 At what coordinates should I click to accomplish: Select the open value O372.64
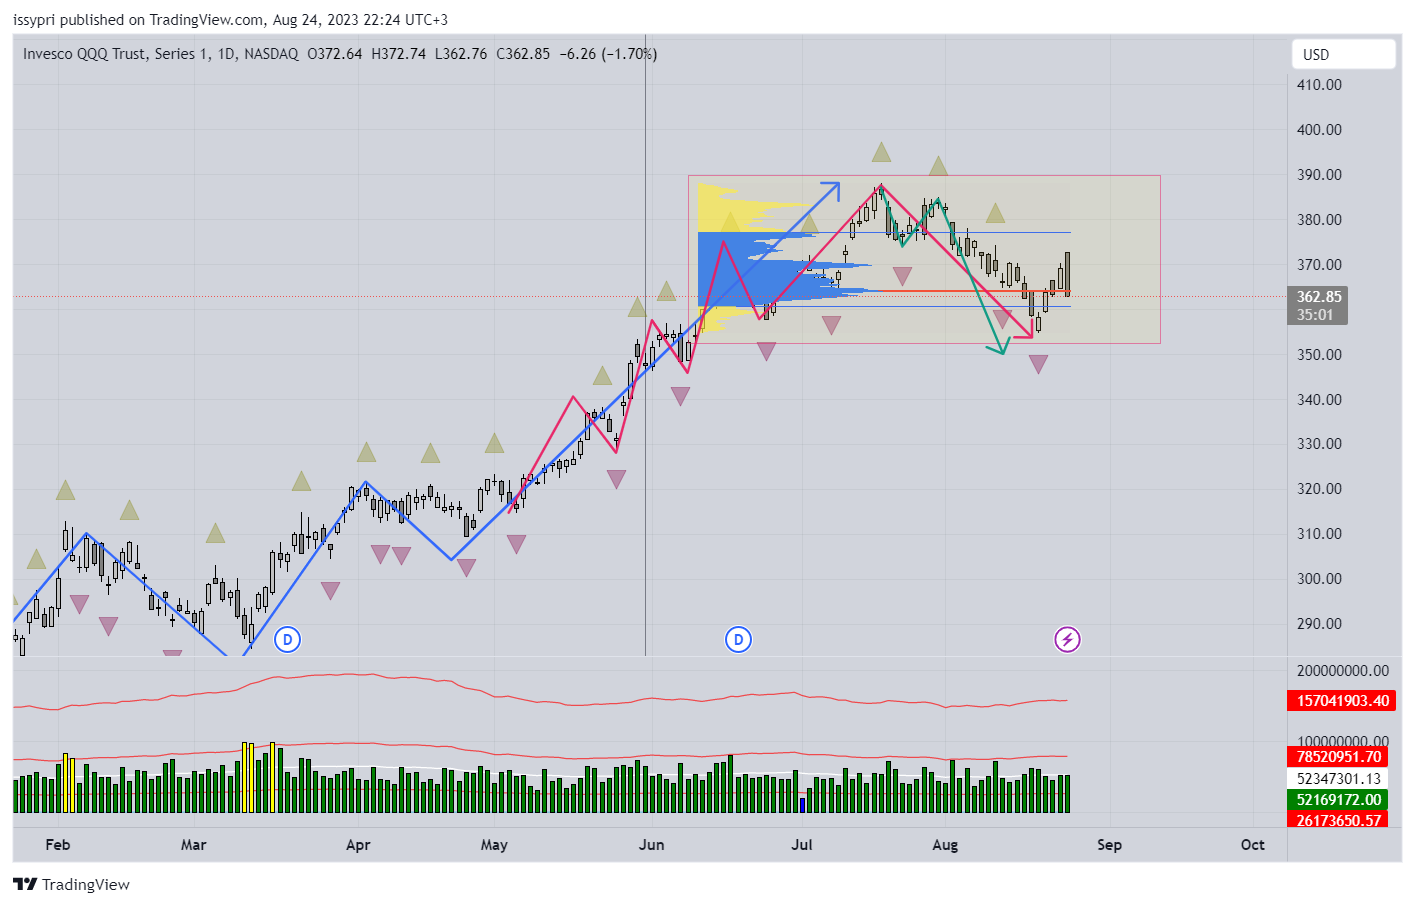pyautogui.click(x=335, y=54)
